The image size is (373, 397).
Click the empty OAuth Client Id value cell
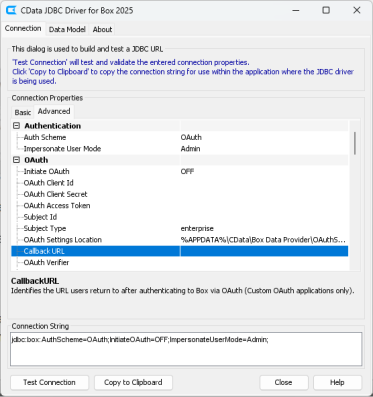(x=264, y=183)
